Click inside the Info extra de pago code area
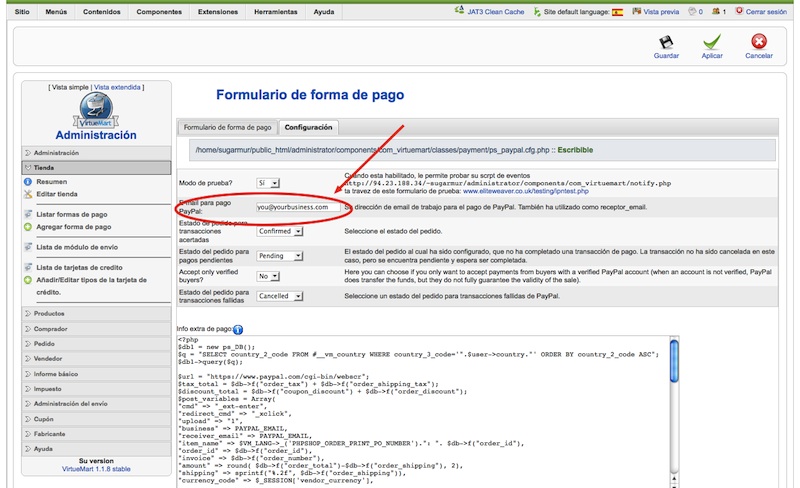The width and height of the screenshot is (800, 488). coord(423,411)
